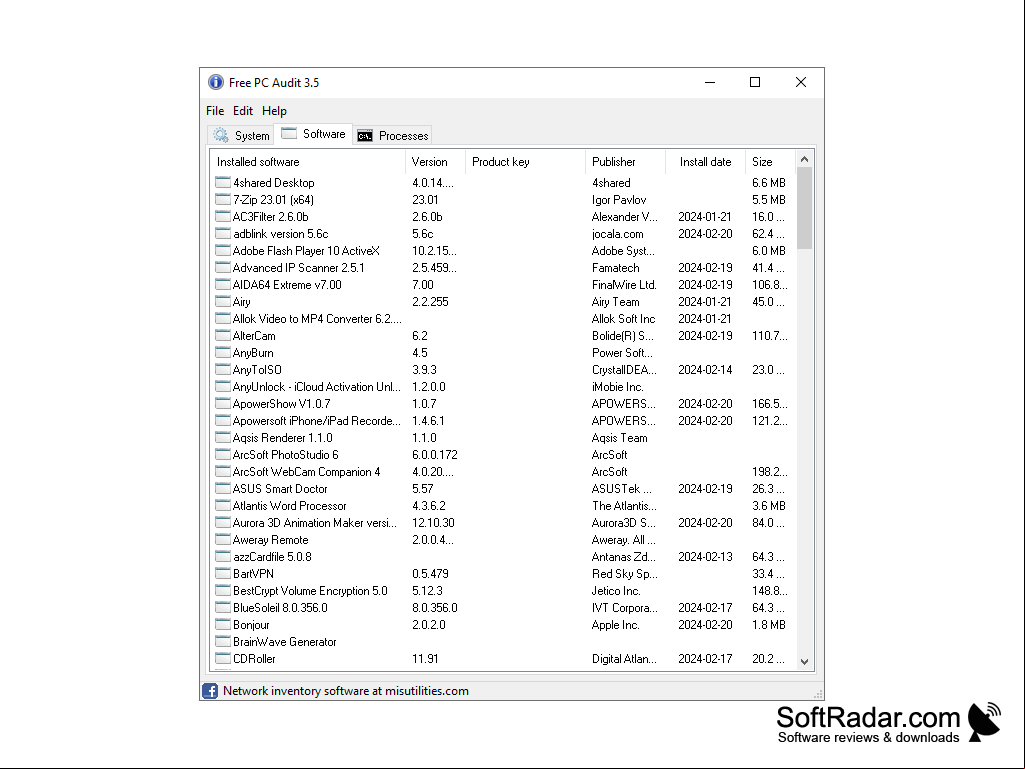Select BlueSoleil 8.0.356.0 entry
The height and width of the screenshot is (769, 1025).
(x=502, y=607)
